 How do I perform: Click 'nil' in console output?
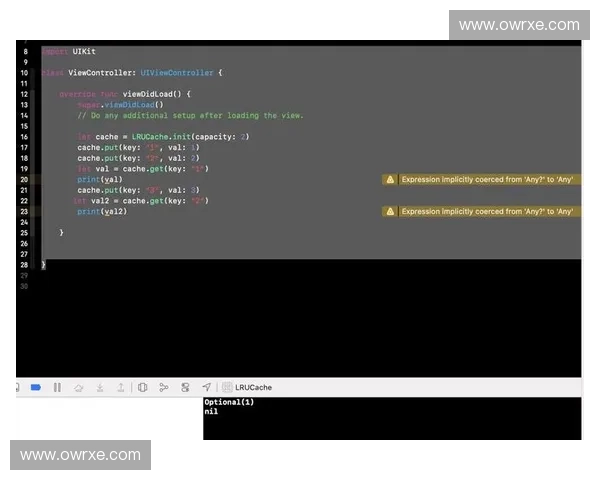[x=211, y=411]
